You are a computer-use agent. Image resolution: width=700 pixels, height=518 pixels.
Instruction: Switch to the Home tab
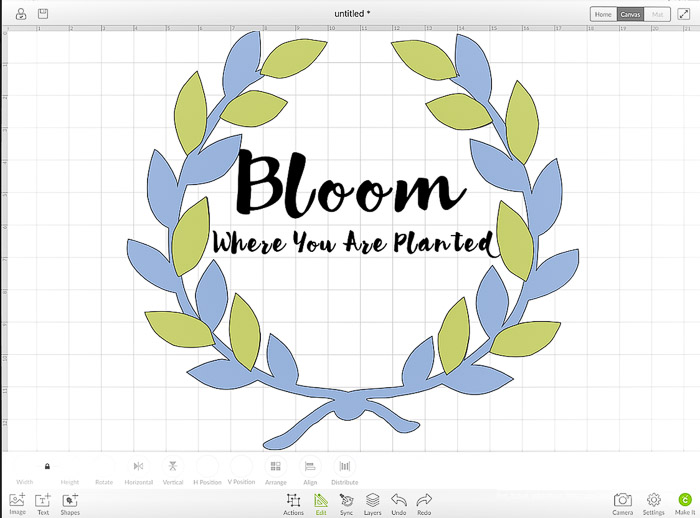603,14
